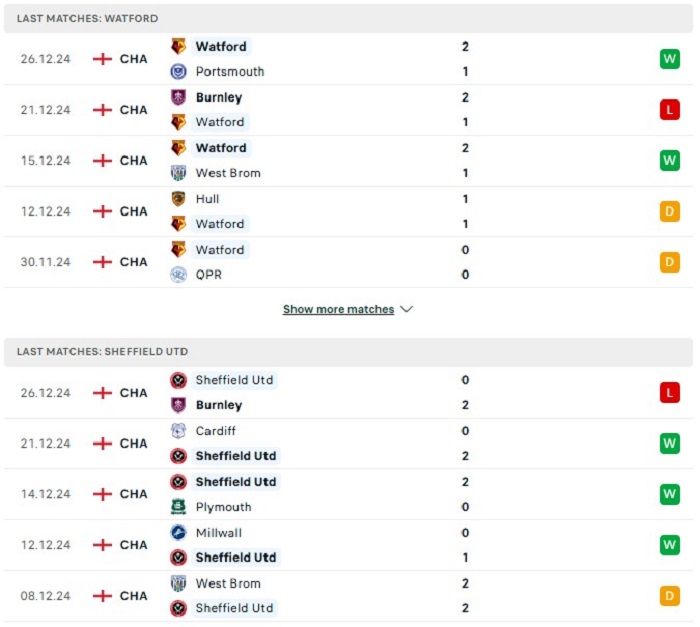Click the Show more matches link
The height and width of the screenshot is (627, 700).
[x=338, y=309]
